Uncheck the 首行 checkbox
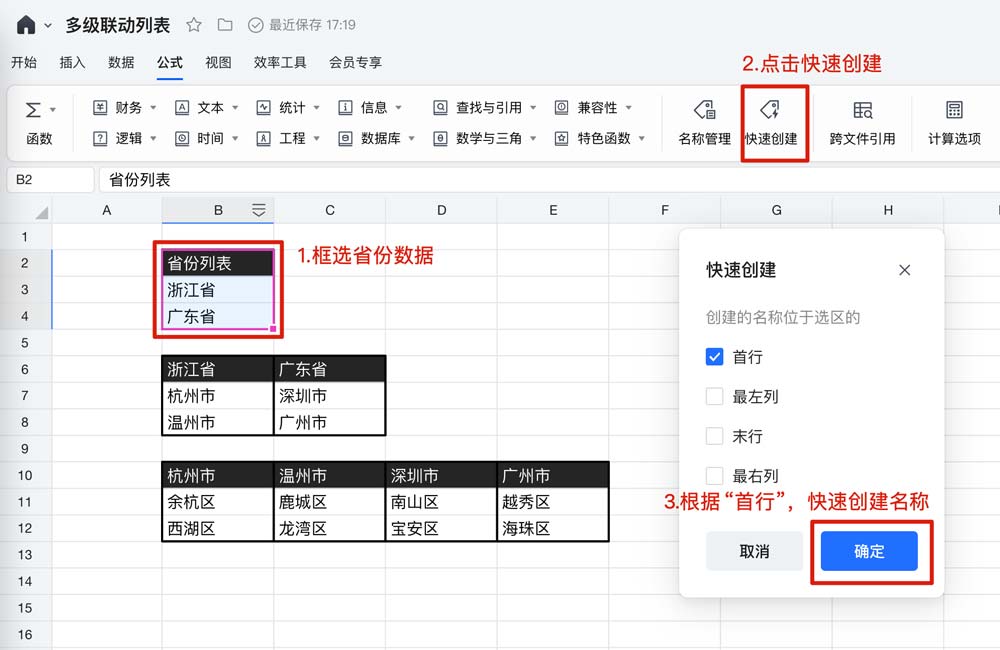1000x650 pixels. 714,357
